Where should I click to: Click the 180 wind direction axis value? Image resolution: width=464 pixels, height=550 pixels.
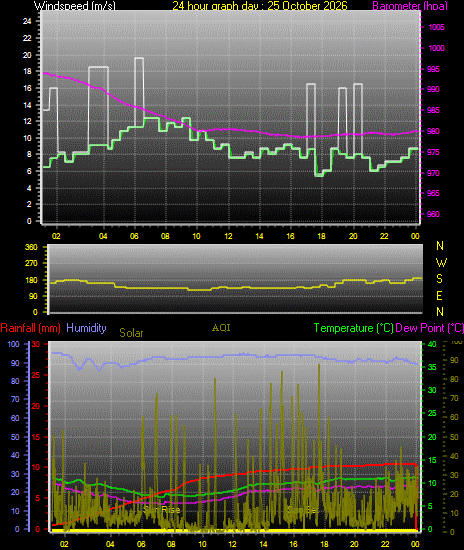pos(31,280)
